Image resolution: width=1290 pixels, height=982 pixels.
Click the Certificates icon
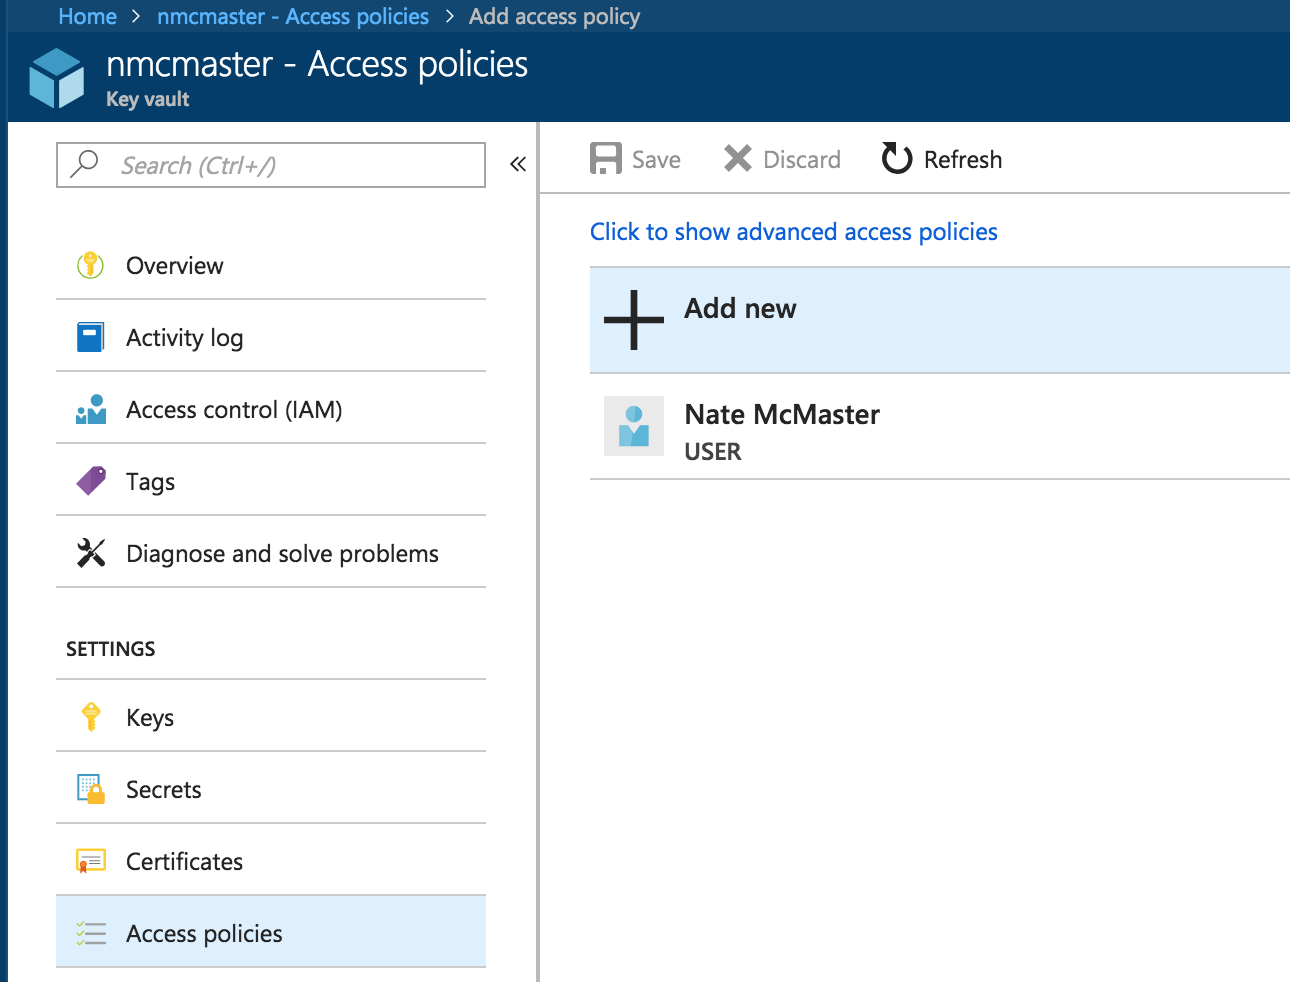(x=91, y=861)
